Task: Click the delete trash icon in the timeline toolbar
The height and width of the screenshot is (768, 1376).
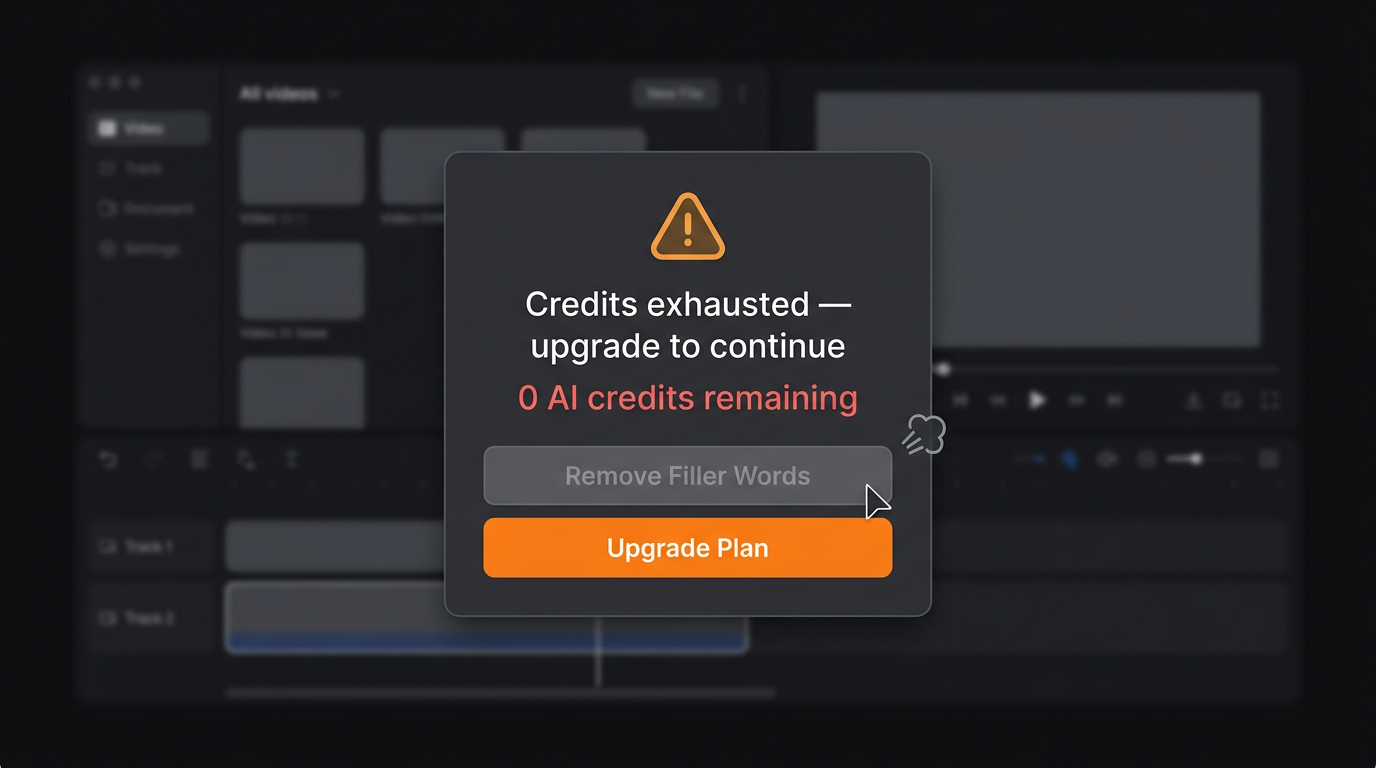Action: point(199,459)
